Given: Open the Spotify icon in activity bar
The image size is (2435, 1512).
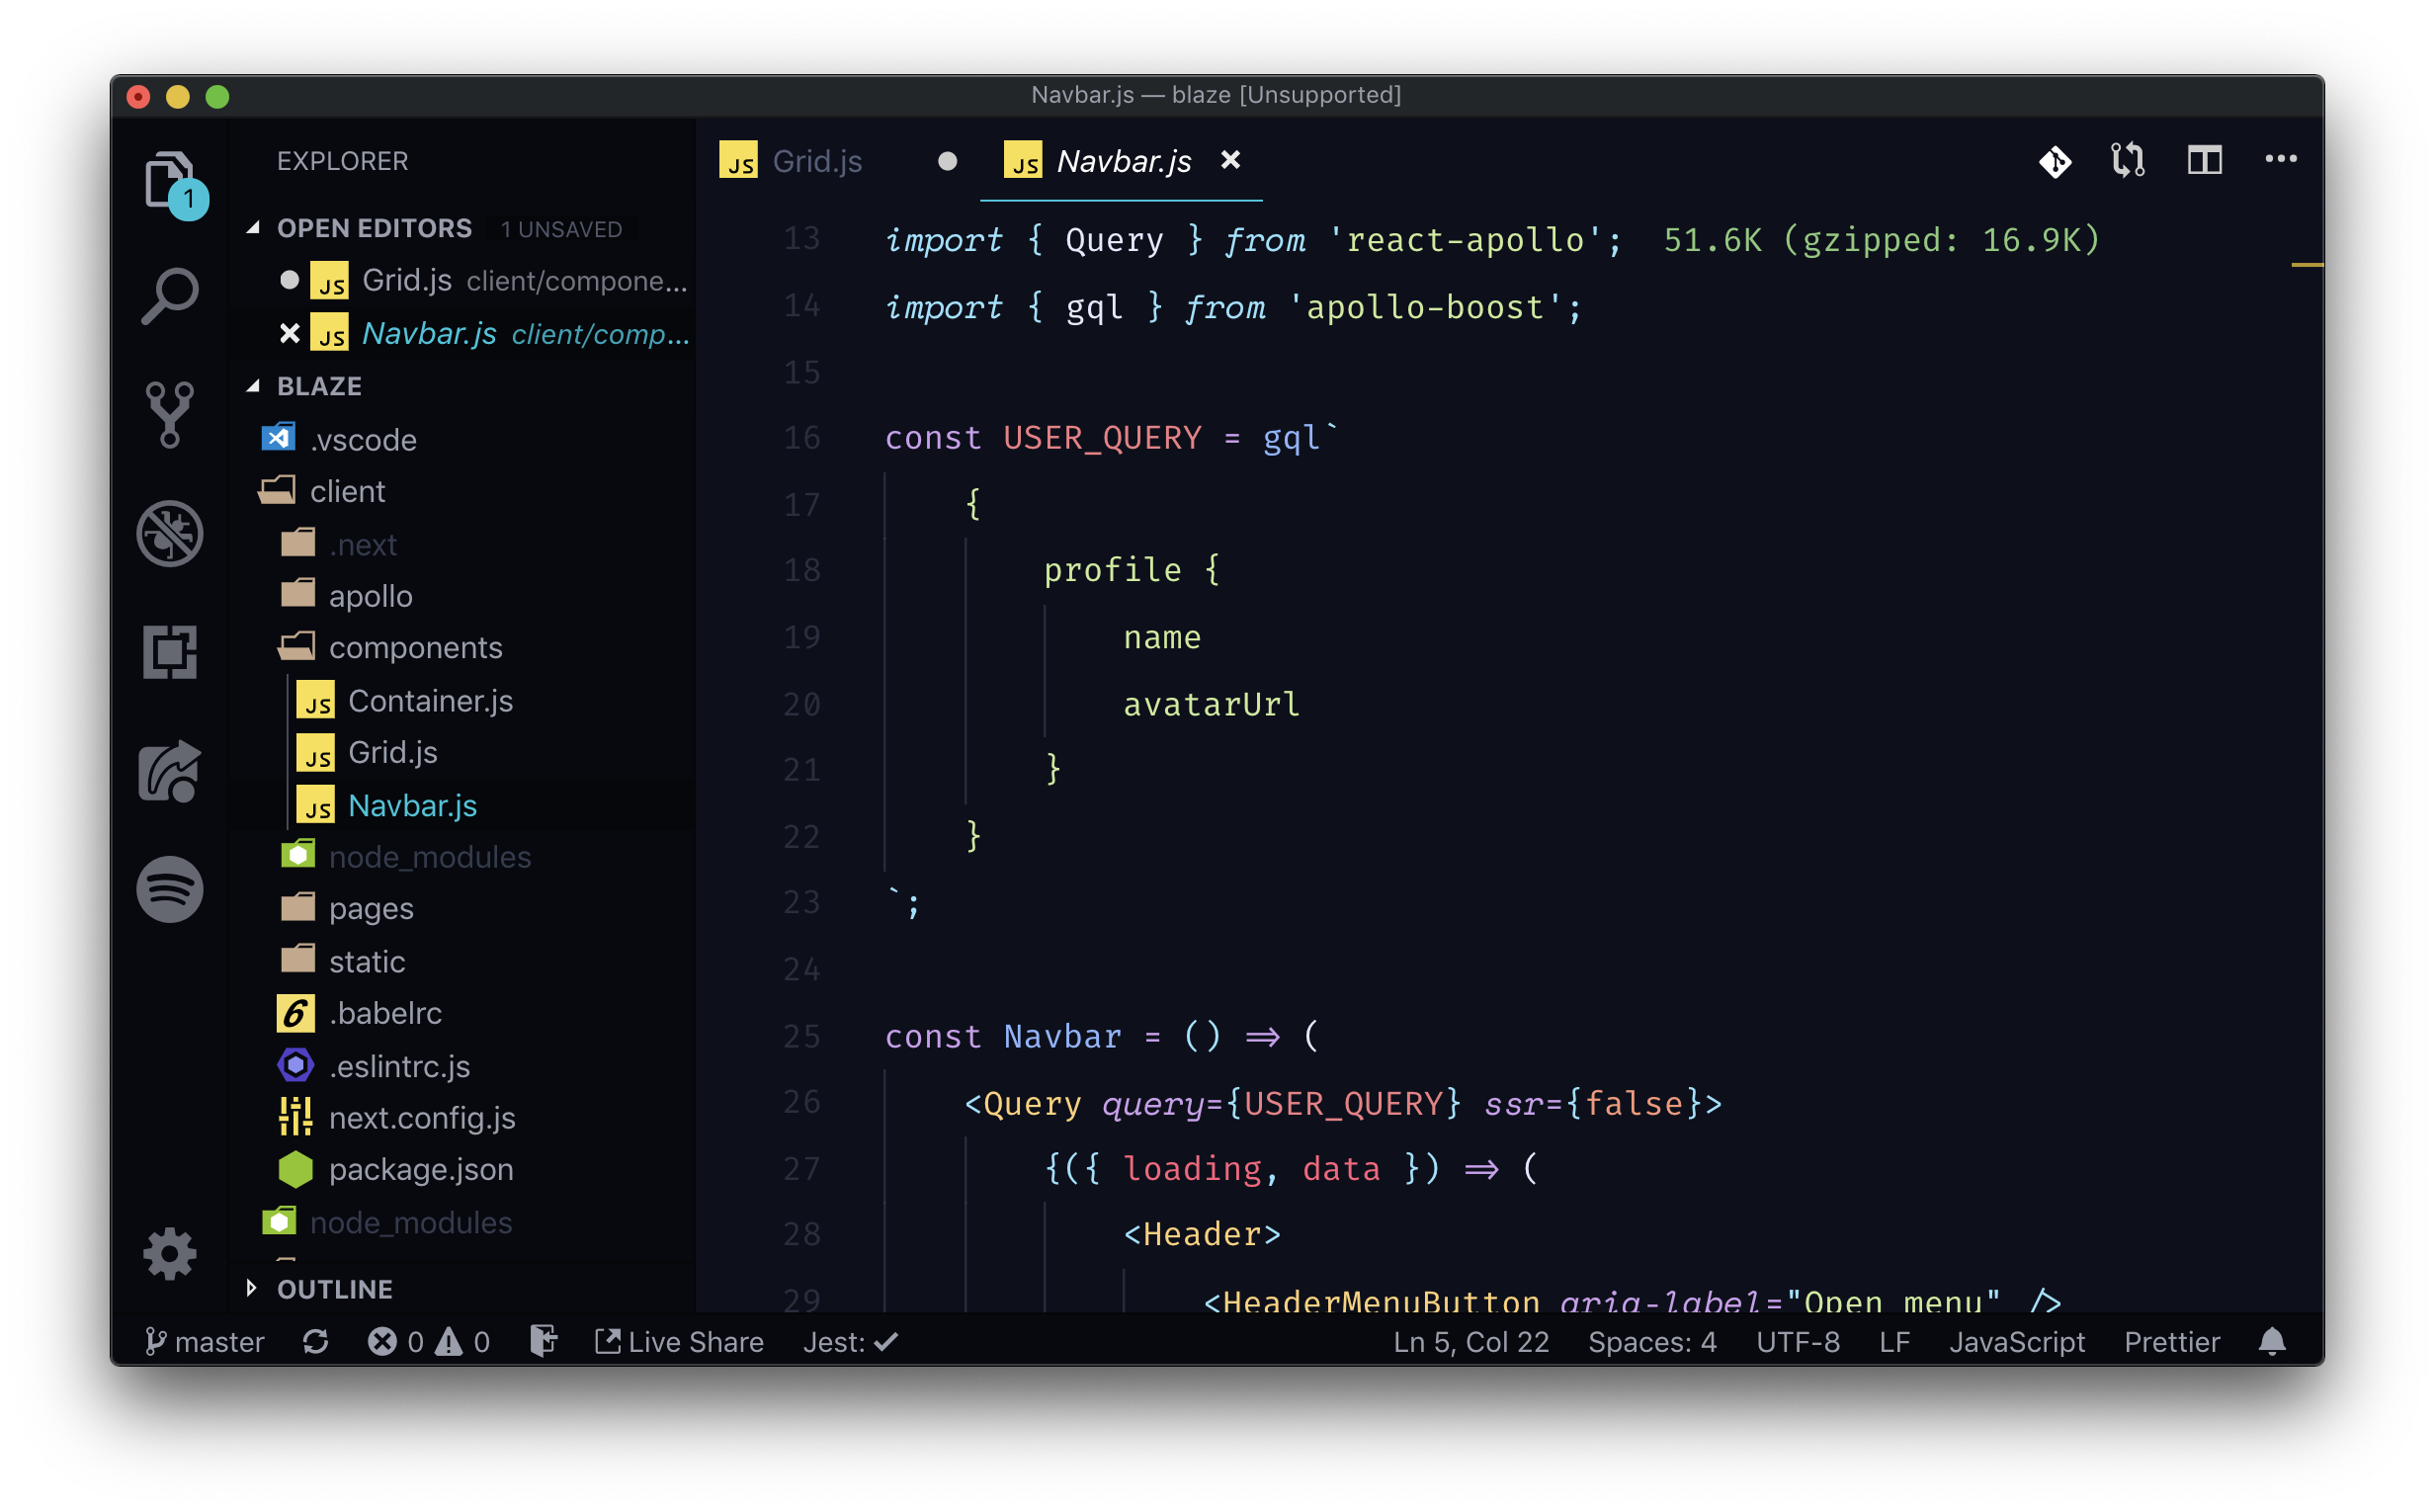Looking at the screenshot, I should point(170,889).
